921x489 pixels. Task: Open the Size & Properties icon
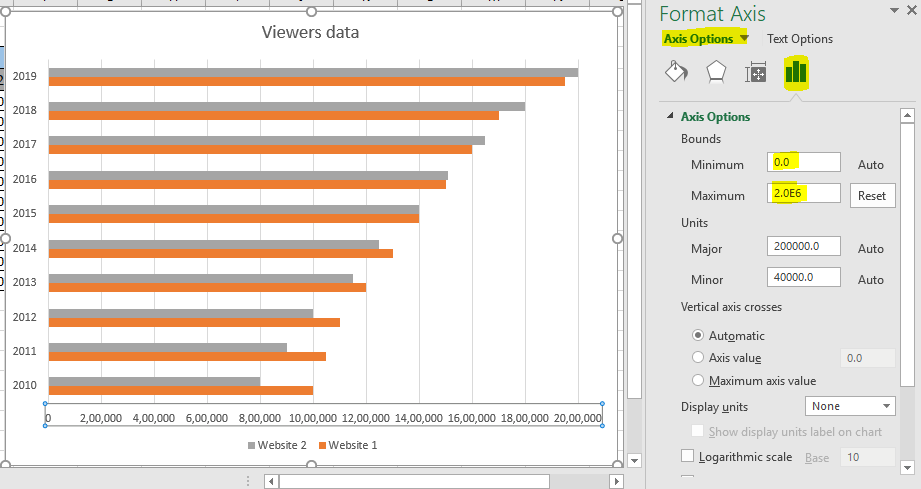tap(756, 72)
